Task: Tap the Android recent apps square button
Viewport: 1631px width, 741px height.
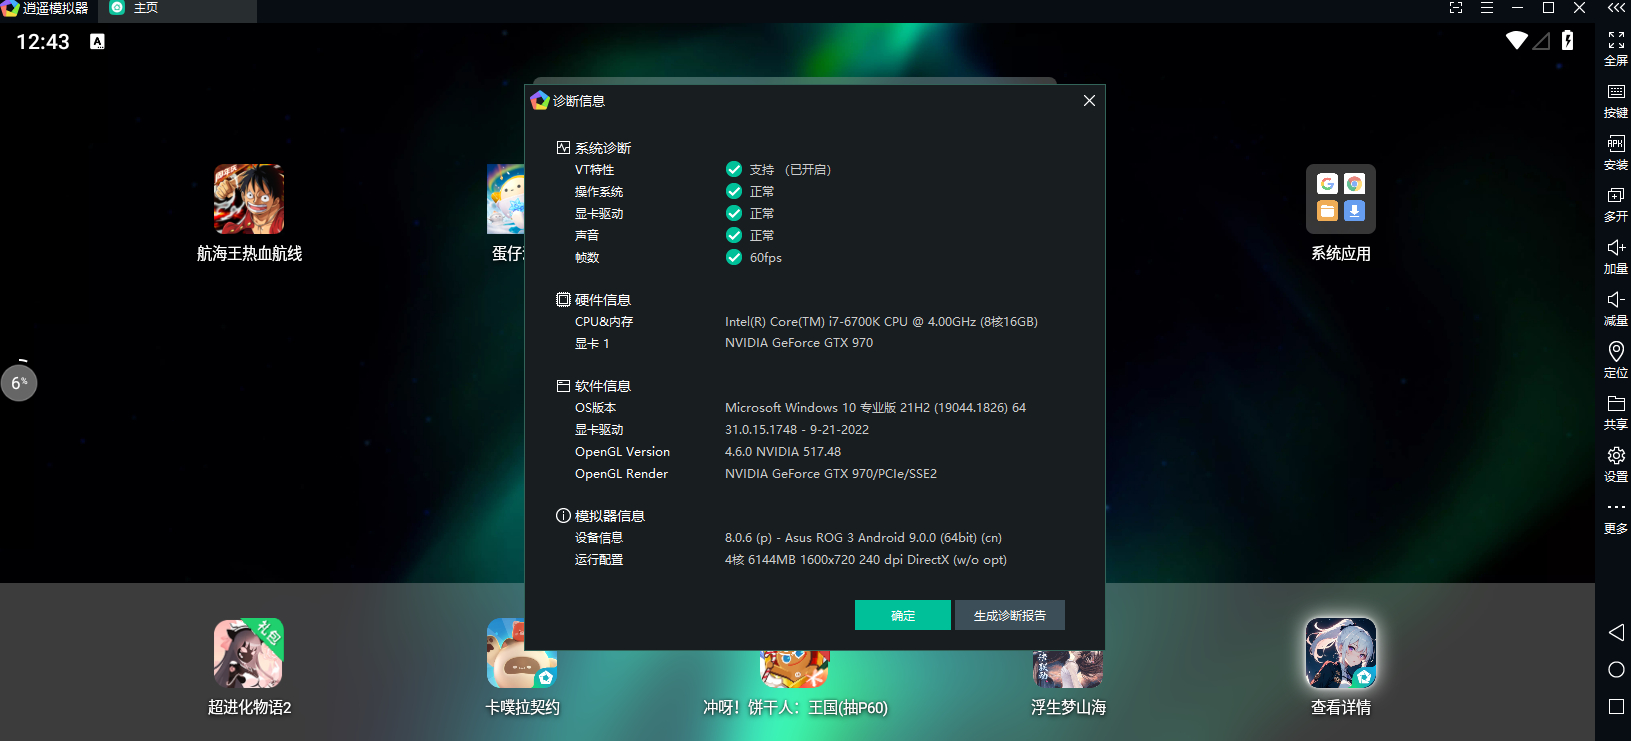Action: click(x=1616, y=706)
